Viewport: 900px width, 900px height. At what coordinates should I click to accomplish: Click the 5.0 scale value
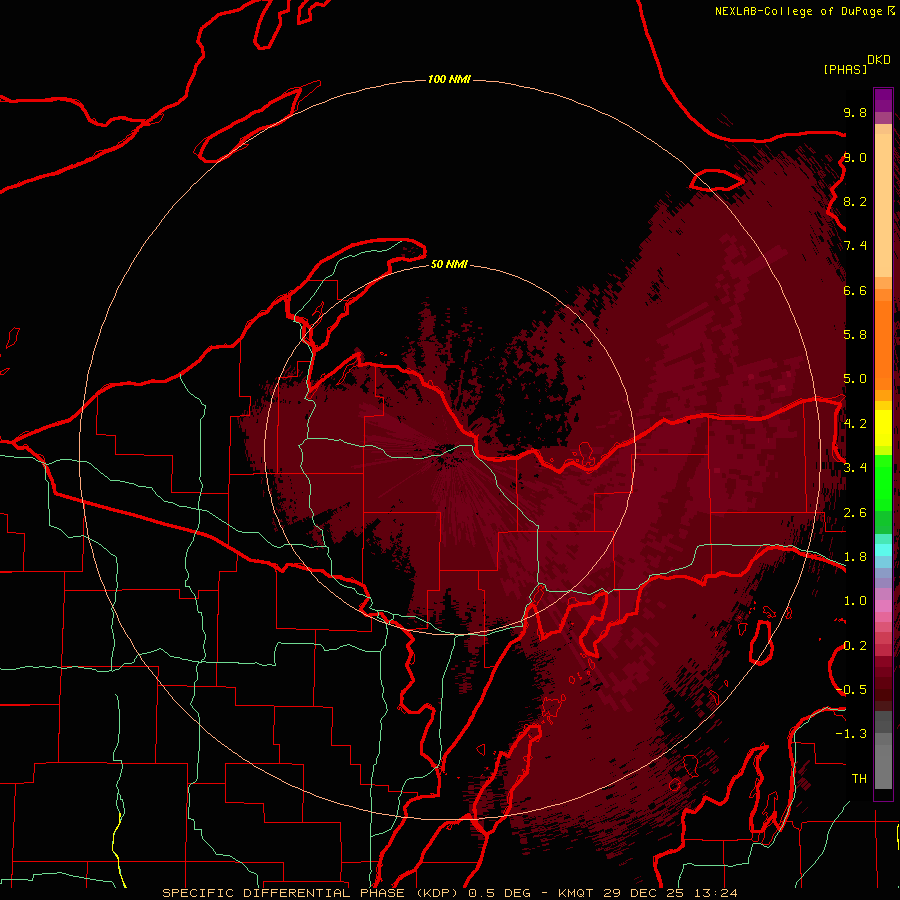[855, 379]
